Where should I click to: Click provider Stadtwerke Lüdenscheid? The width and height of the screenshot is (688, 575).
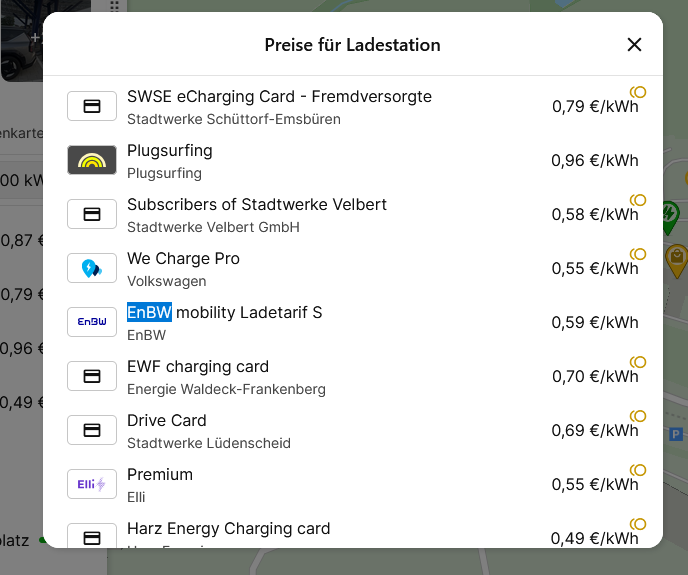208,443
